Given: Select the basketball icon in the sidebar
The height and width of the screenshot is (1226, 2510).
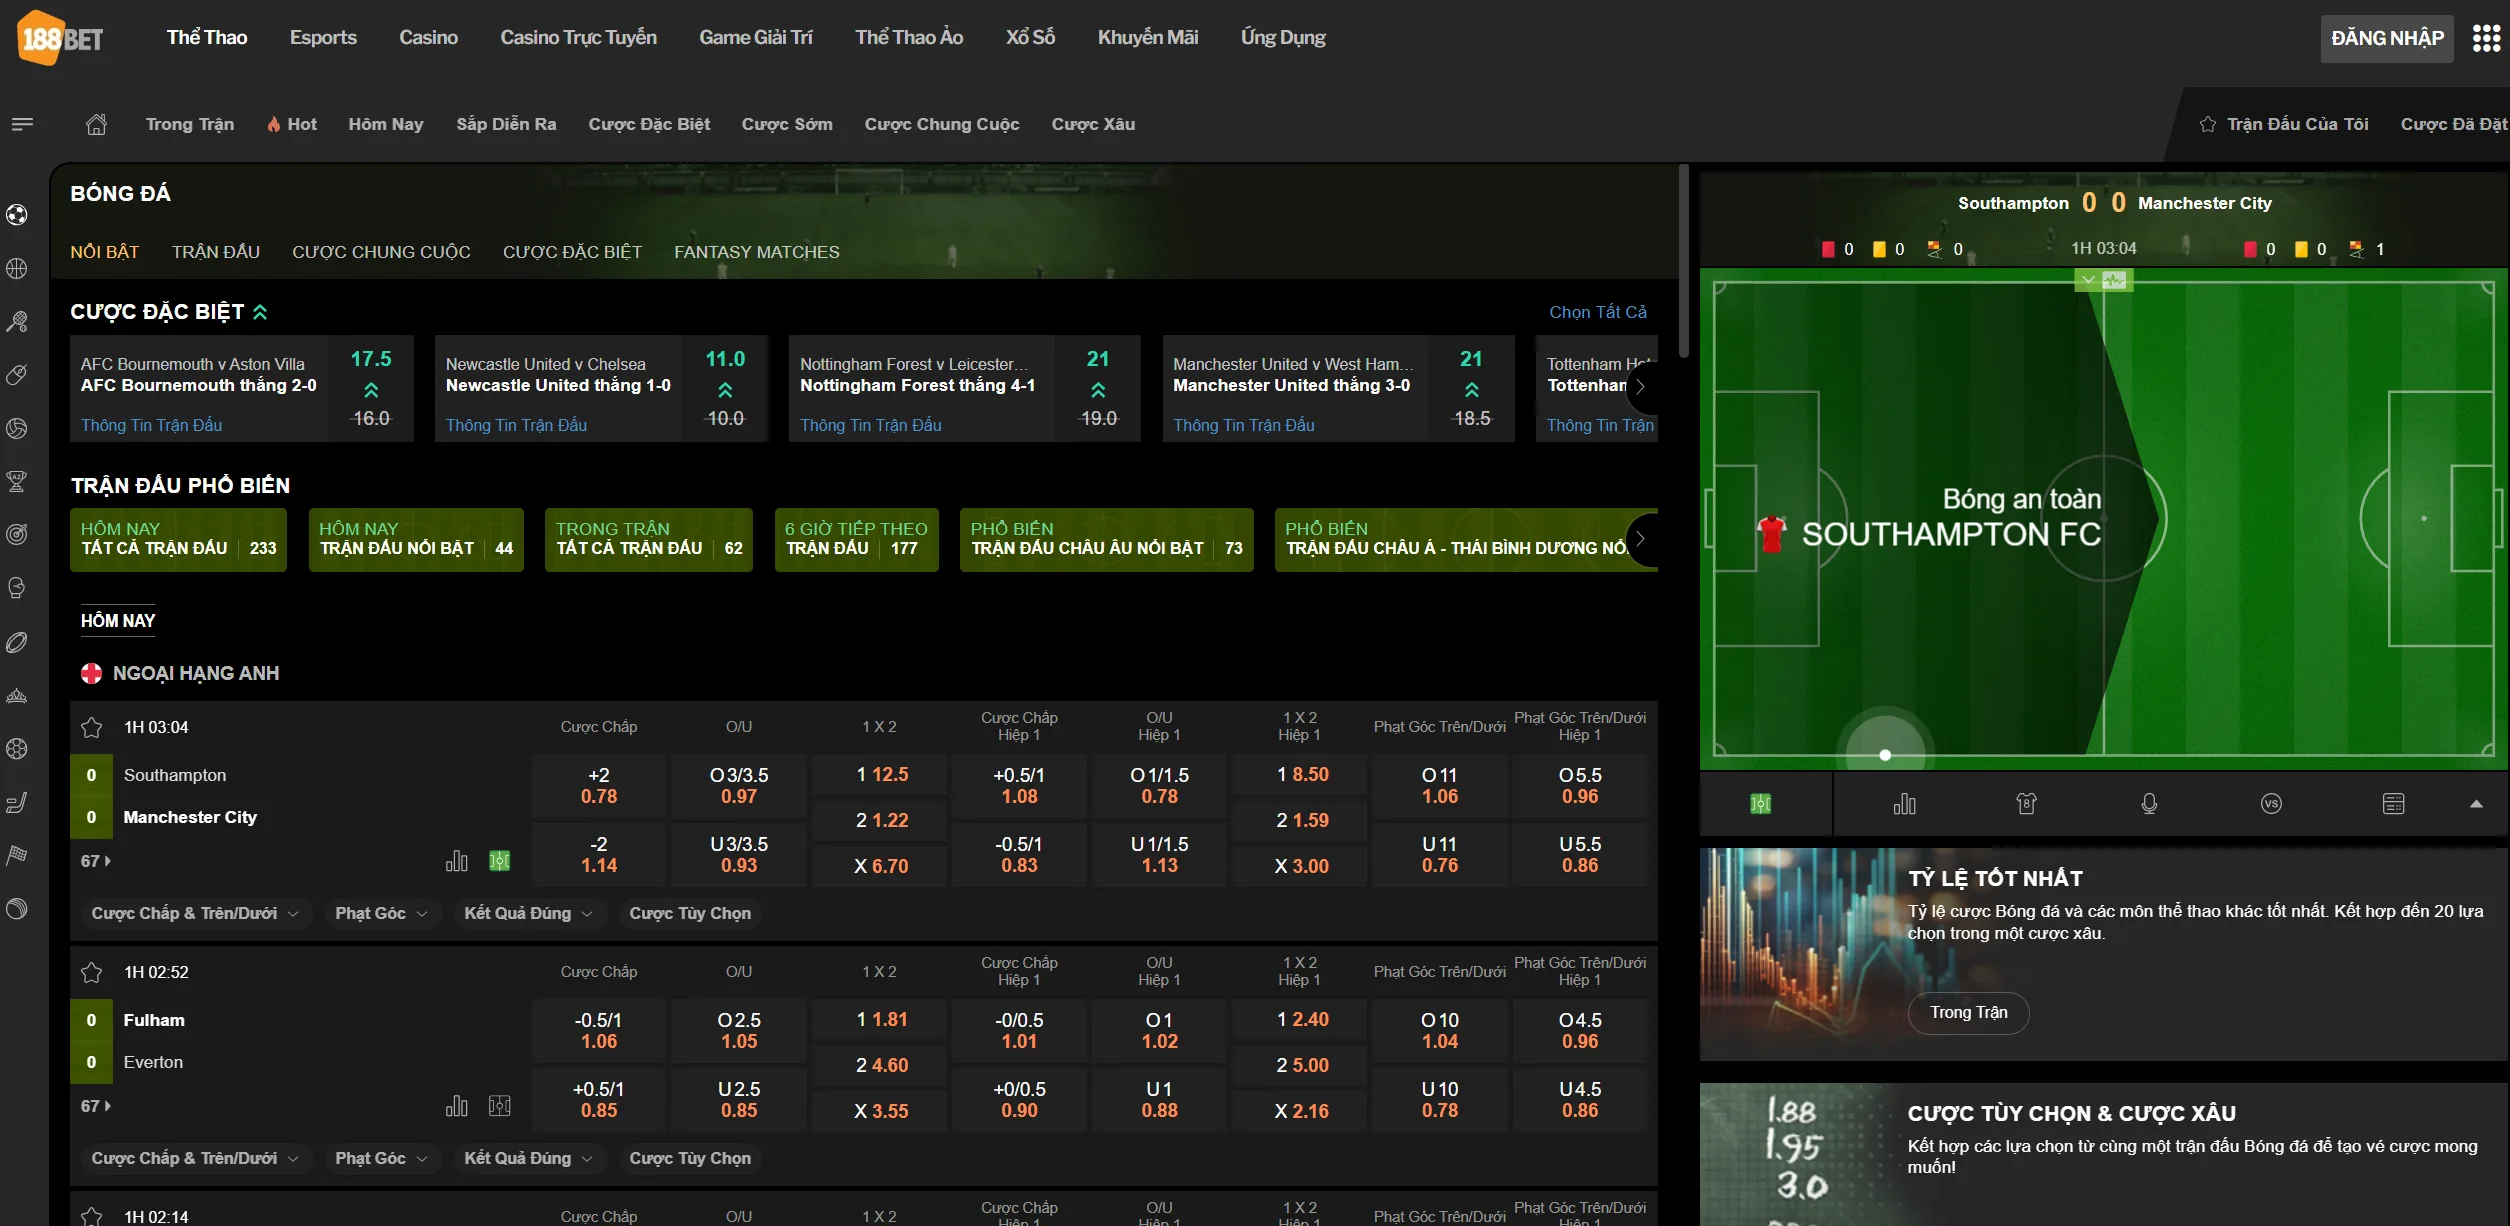Looking at the screenshot, I should click(x=17, y=268).
